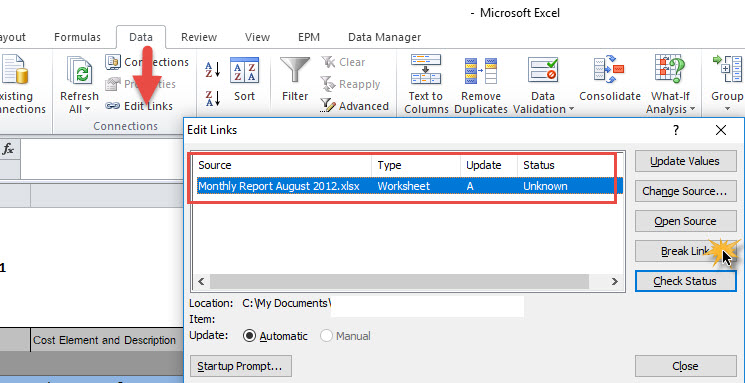Screen dimensions: 745x383
Task: Open the Data Manager tab
Action: click(x=384, y=37)
